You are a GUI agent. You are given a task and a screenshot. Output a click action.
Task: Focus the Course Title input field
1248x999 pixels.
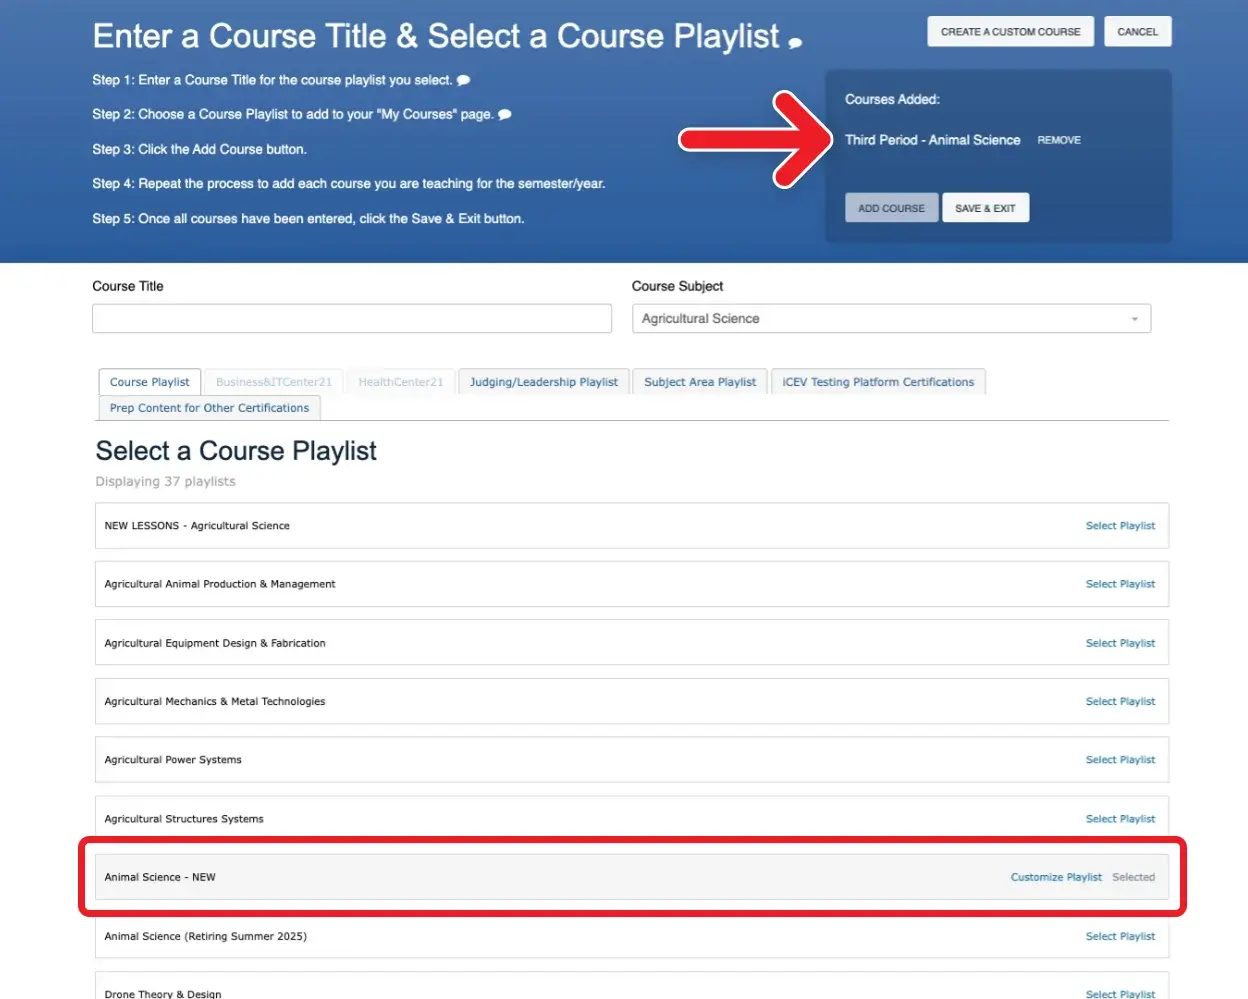tap(352, 318)
